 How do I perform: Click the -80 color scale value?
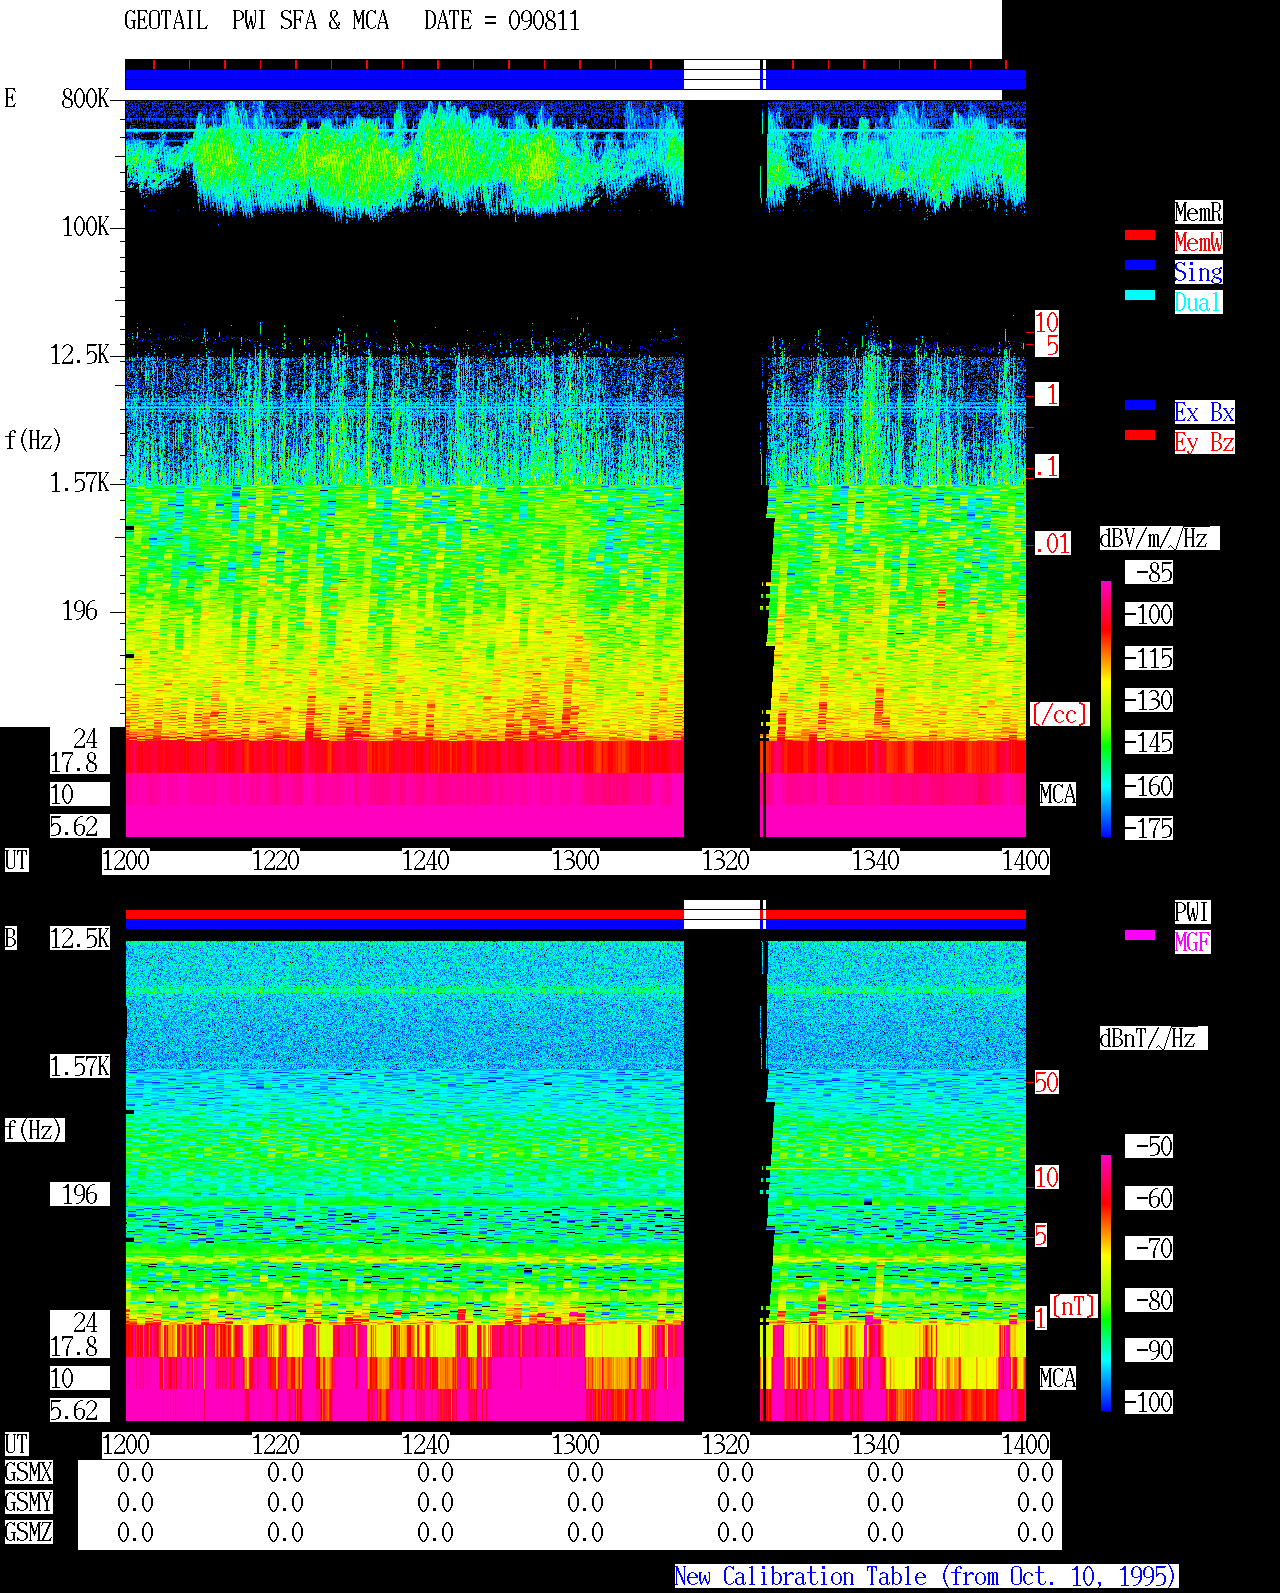(1150, 1300)
